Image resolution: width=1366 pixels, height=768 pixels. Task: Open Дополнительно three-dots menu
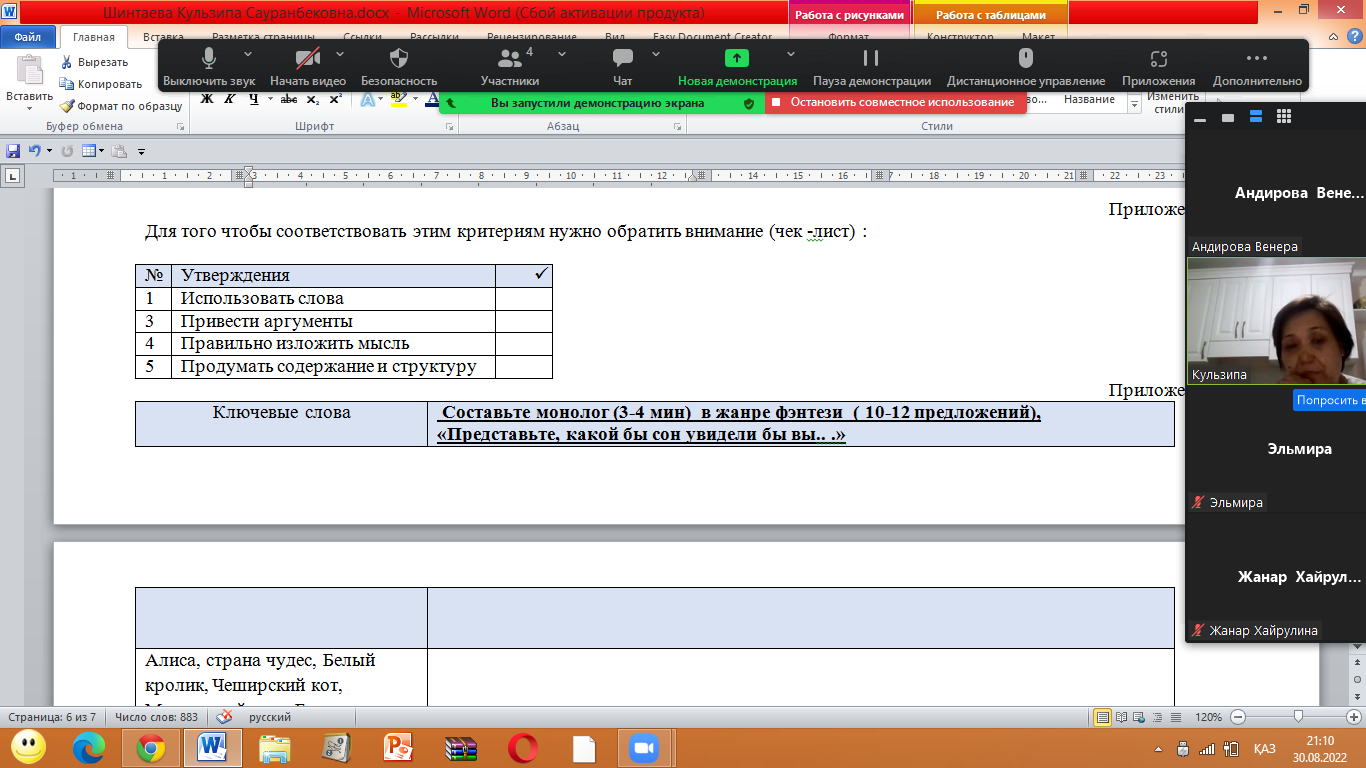pyautogui.click(x=1257, y=66)
